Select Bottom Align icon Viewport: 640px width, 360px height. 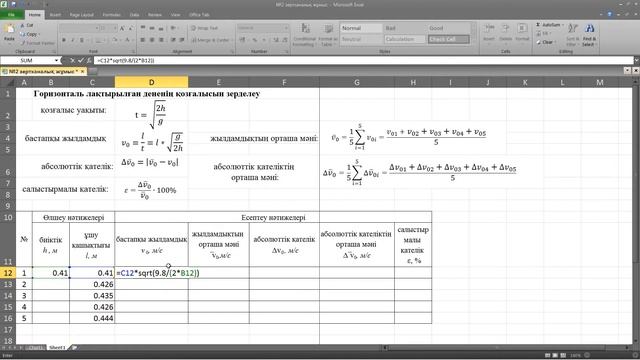[161, 28]
